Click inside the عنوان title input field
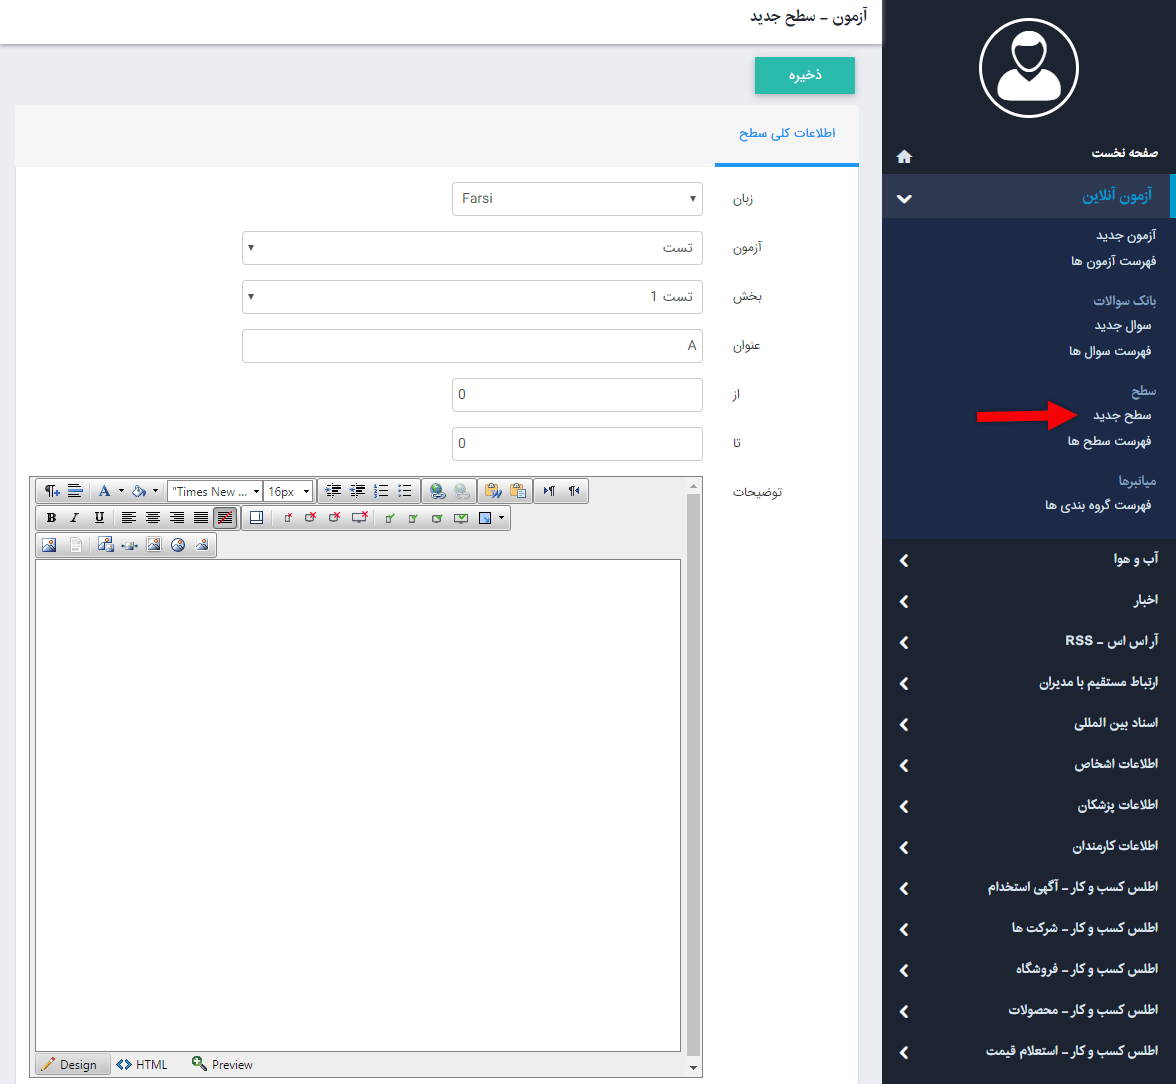 [x=472, y=345]
